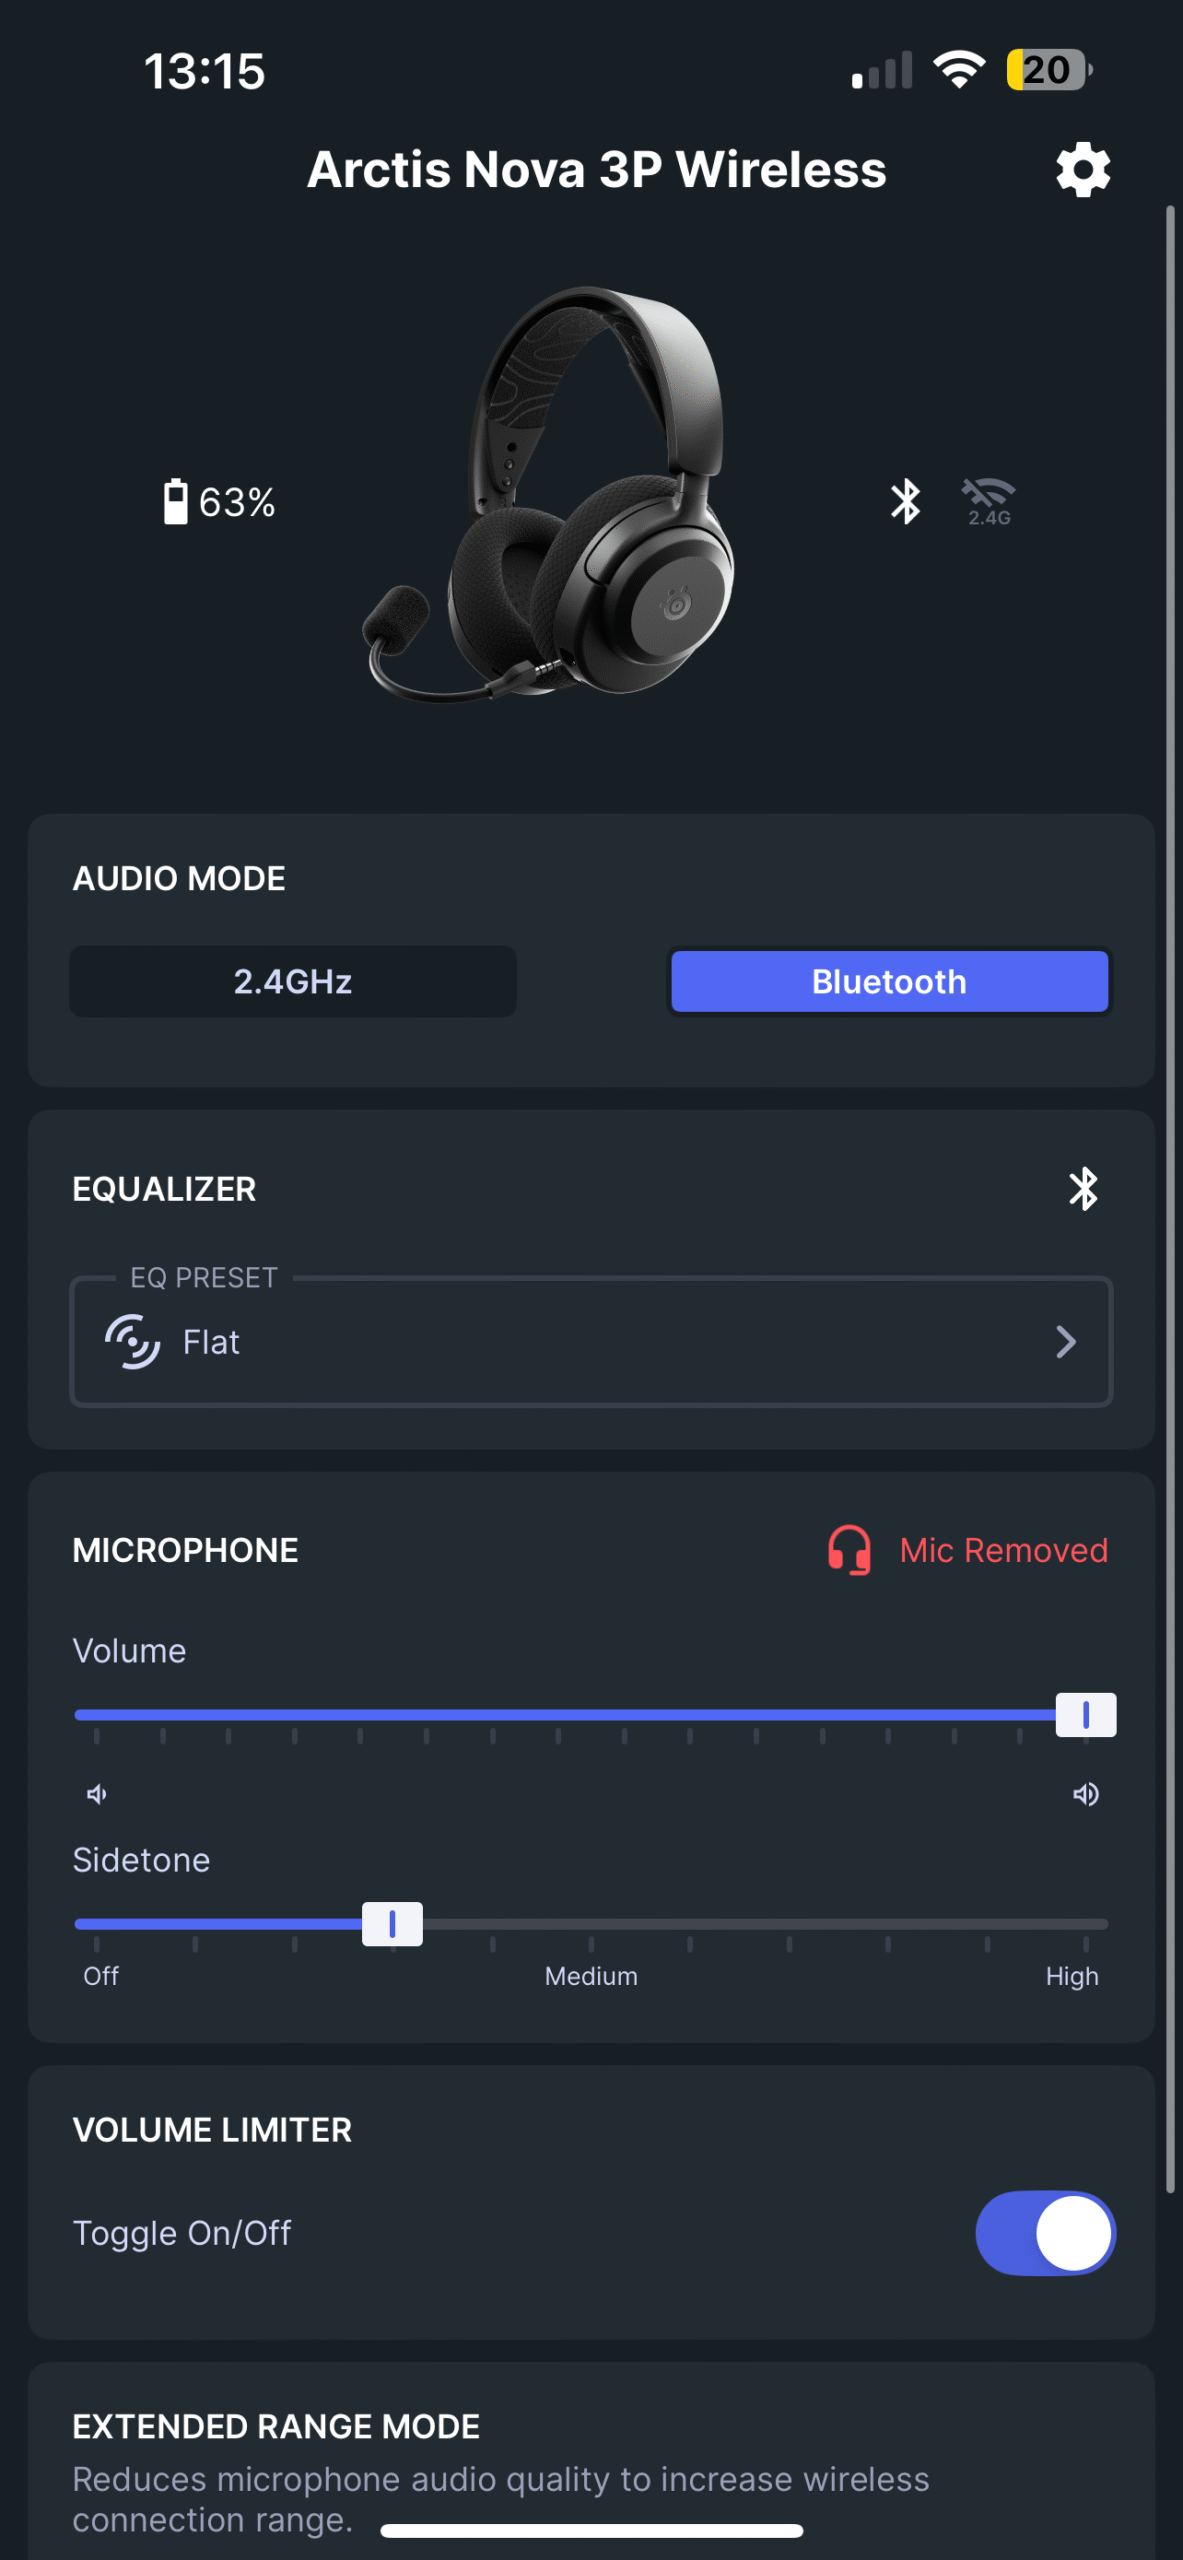Tap the high volume speaker icon
The height and width of the screenshot is (2560, 1183).
[x=1086, y=1794]
